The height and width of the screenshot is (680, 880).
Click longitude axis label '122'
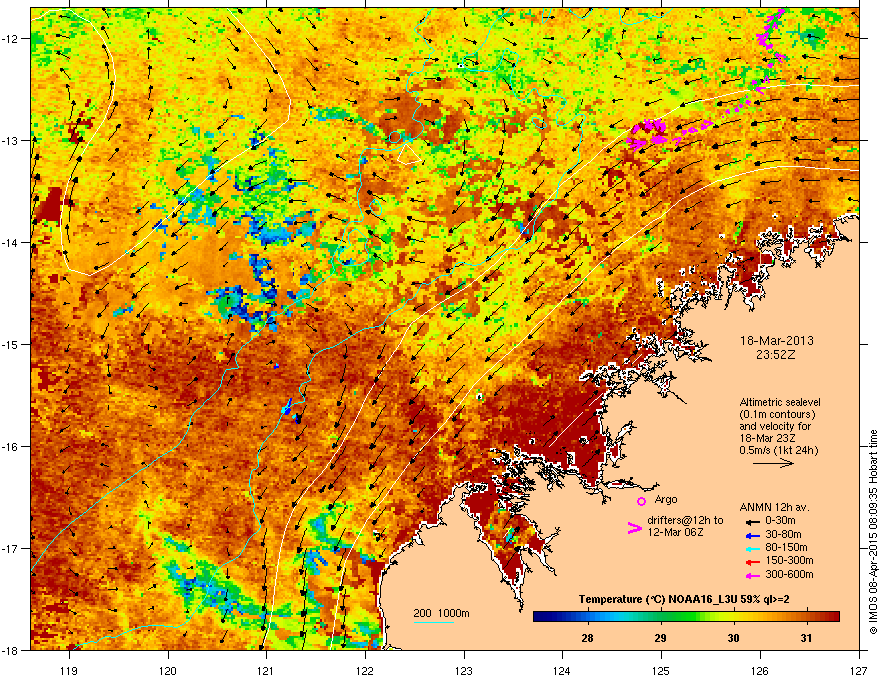coord(365,670)
